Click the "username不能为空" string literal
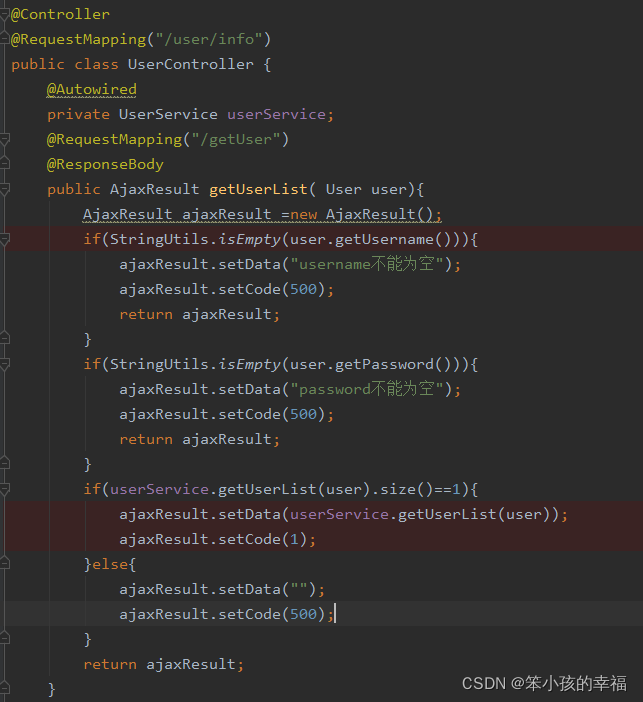The width and height of the screenshot is (643, 702). 367,264
